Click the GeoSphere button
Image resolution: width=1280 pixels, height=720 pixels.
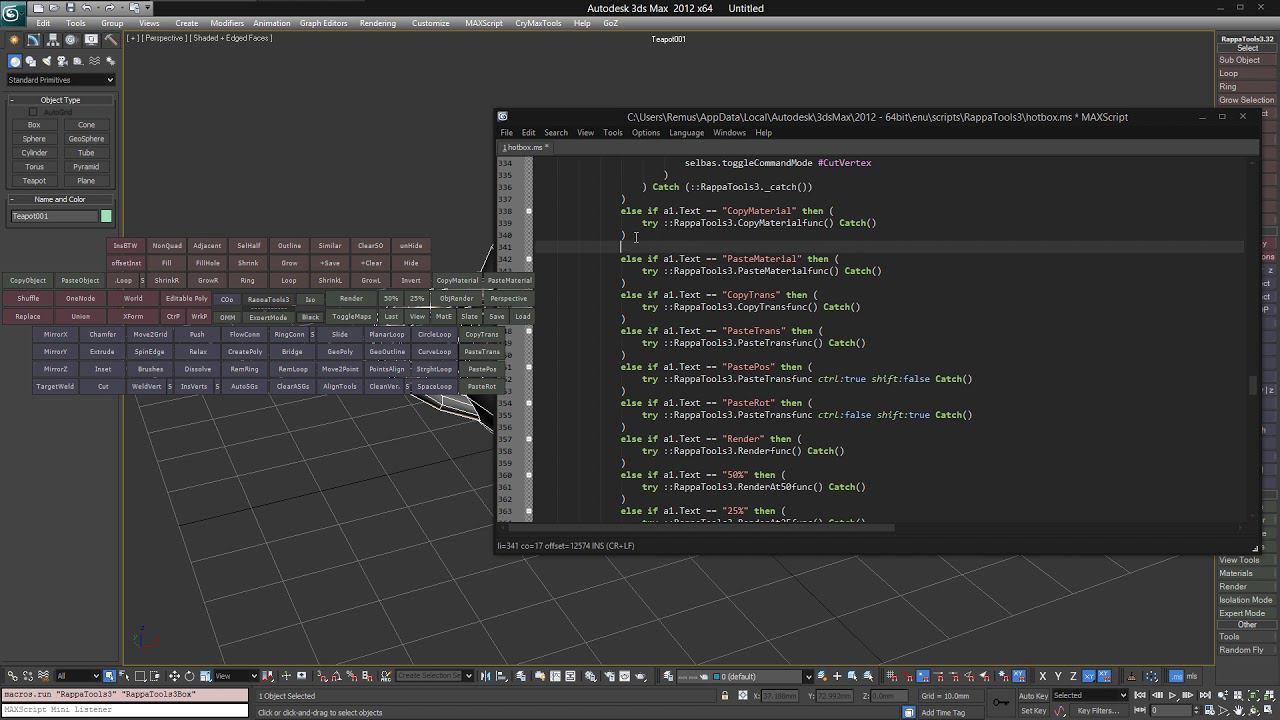coord(86,139)
